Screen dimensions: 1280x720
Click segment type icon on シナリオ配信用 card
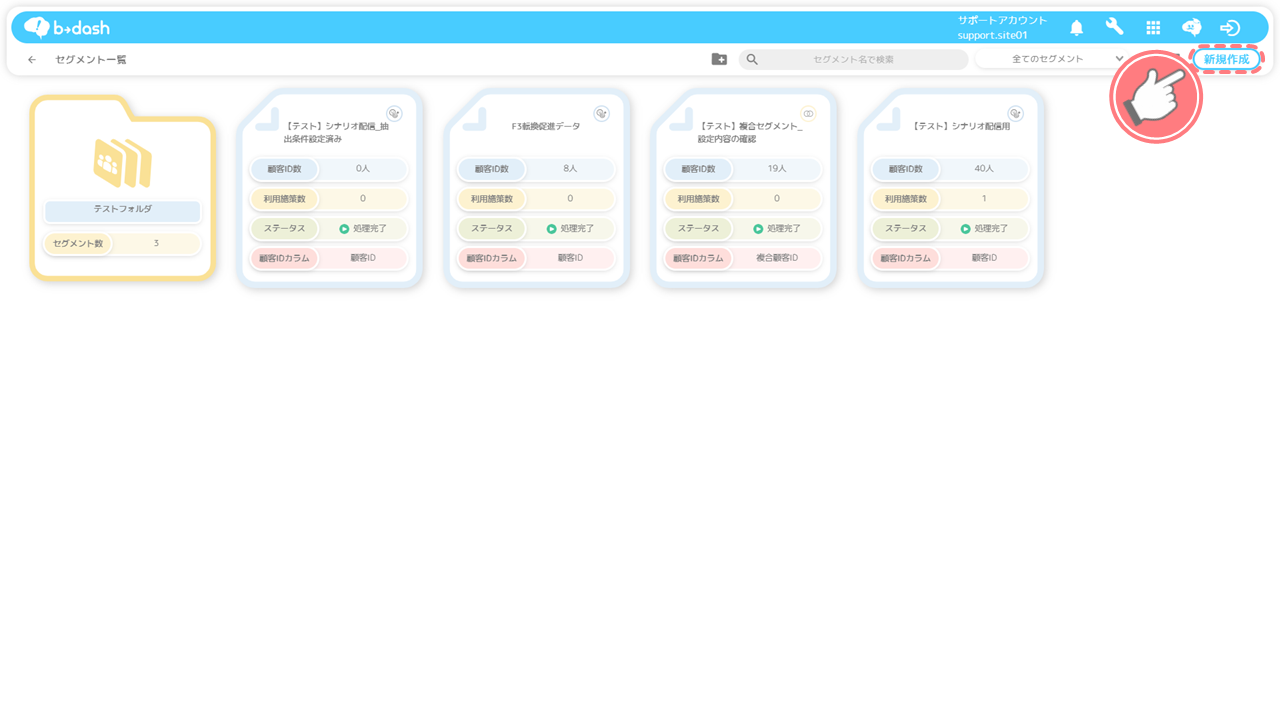click(x=1015, y=113)
